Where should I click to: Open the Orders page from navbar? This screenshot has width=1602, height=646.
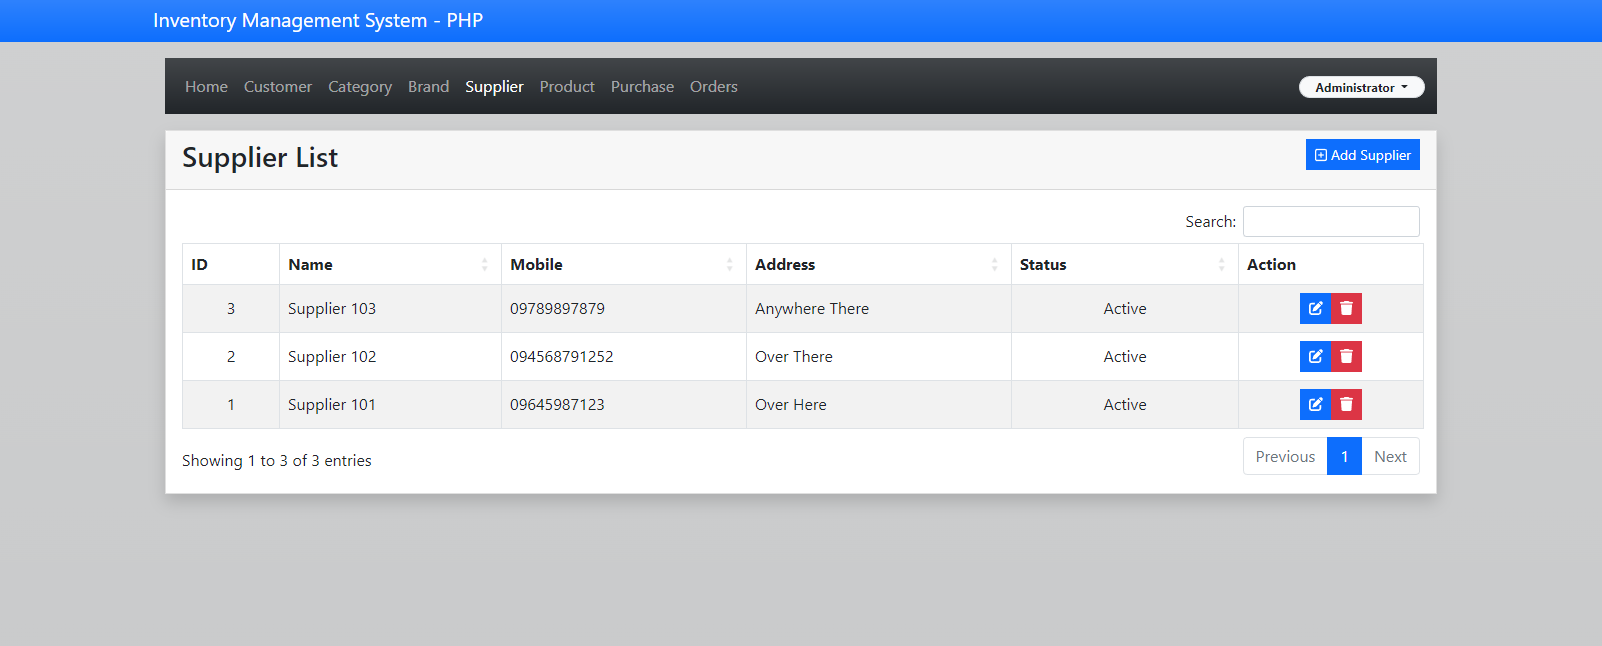(713, 87)
